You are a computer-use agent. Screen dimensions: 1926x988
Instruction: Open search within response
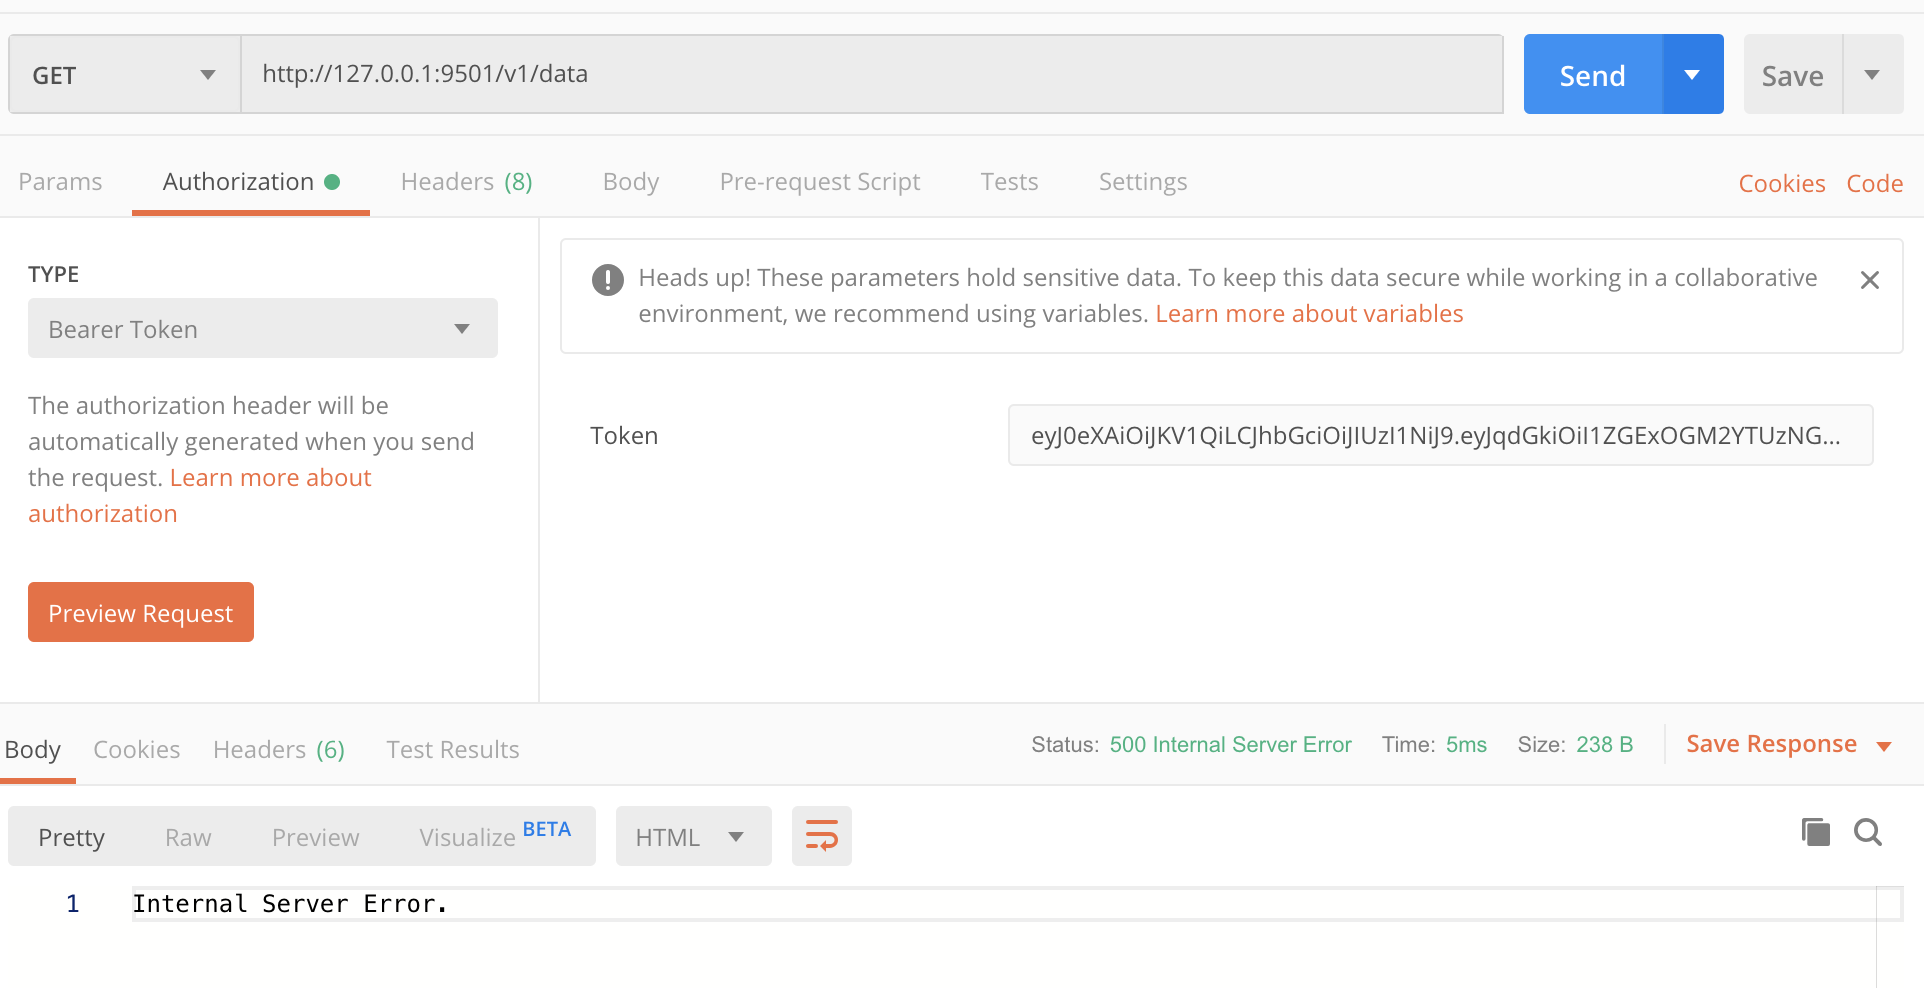(x=1868, y=832)
